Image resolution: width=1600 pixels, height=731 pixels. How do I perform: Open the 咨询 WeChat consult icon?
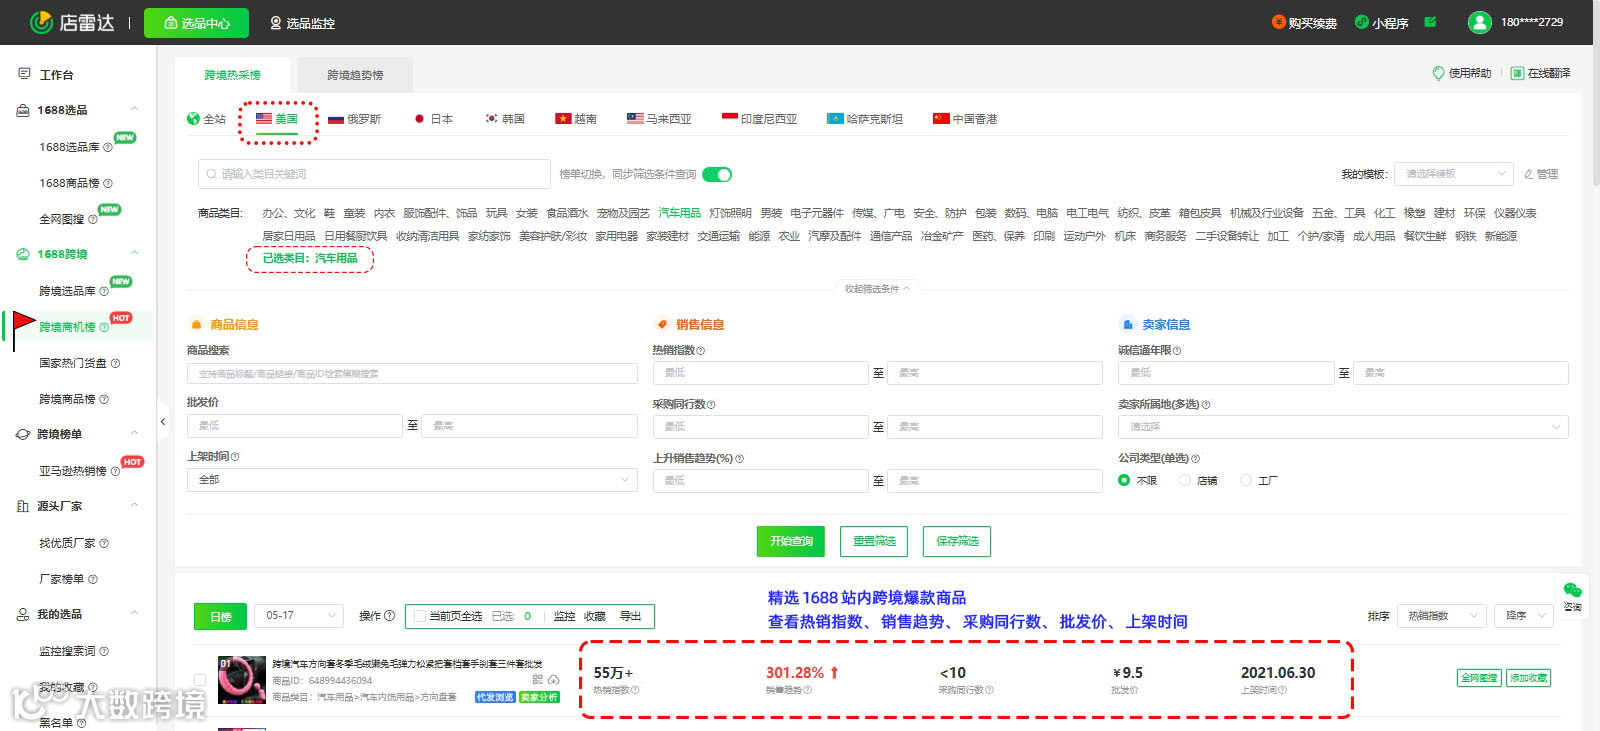[x=1572, y=589]
